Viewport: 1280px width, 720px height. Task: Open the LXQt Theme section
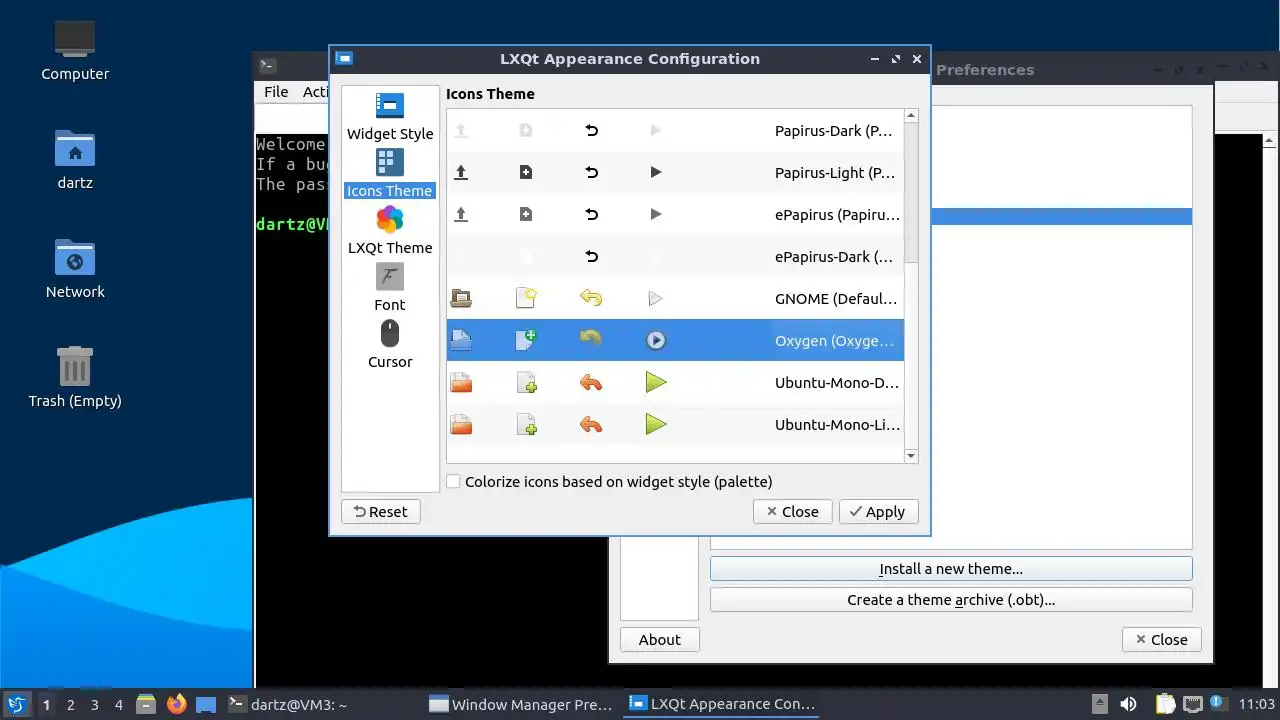[x=390, y=231]
